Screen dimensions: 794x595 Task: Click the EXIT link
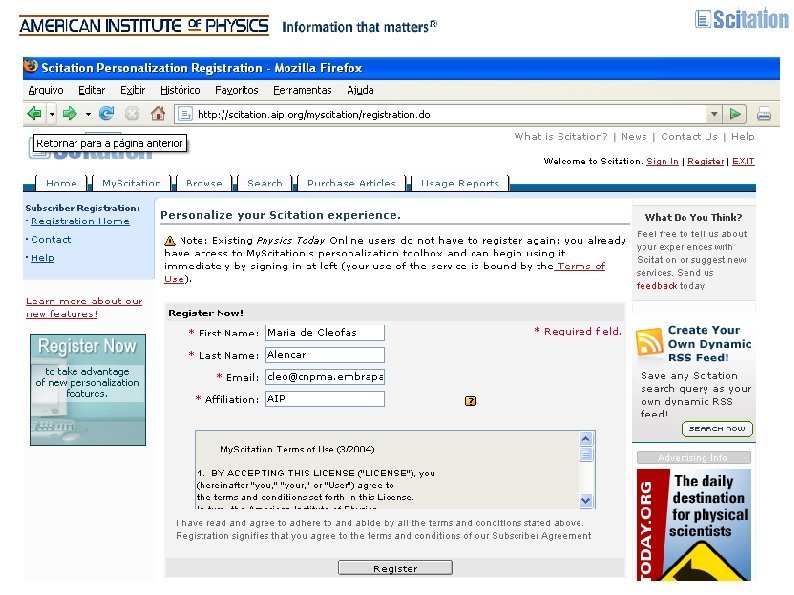743,161
